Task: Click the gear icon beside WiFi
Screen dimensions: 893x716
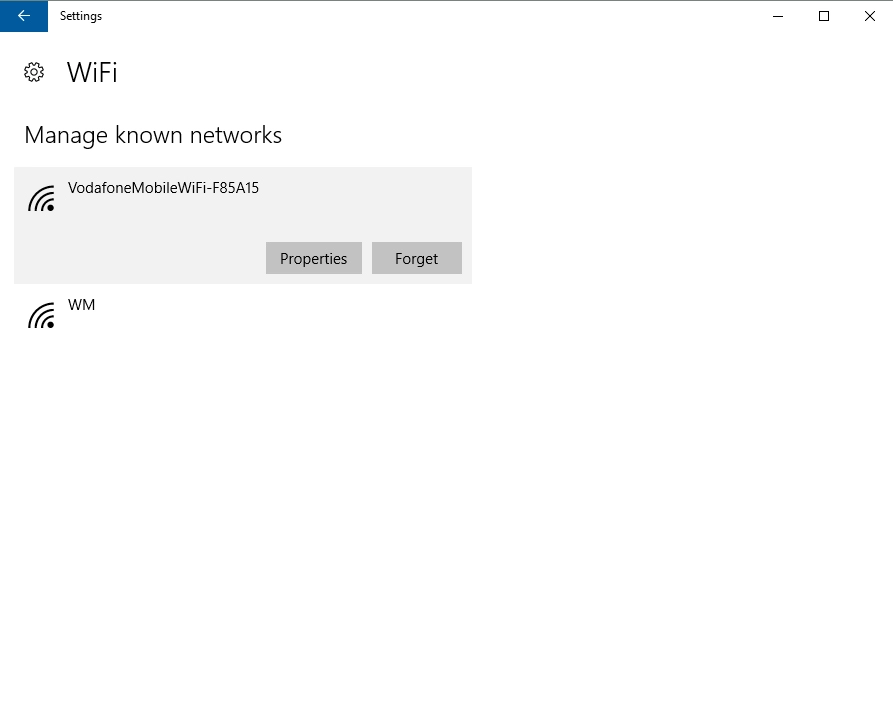Action: [34, 72]
